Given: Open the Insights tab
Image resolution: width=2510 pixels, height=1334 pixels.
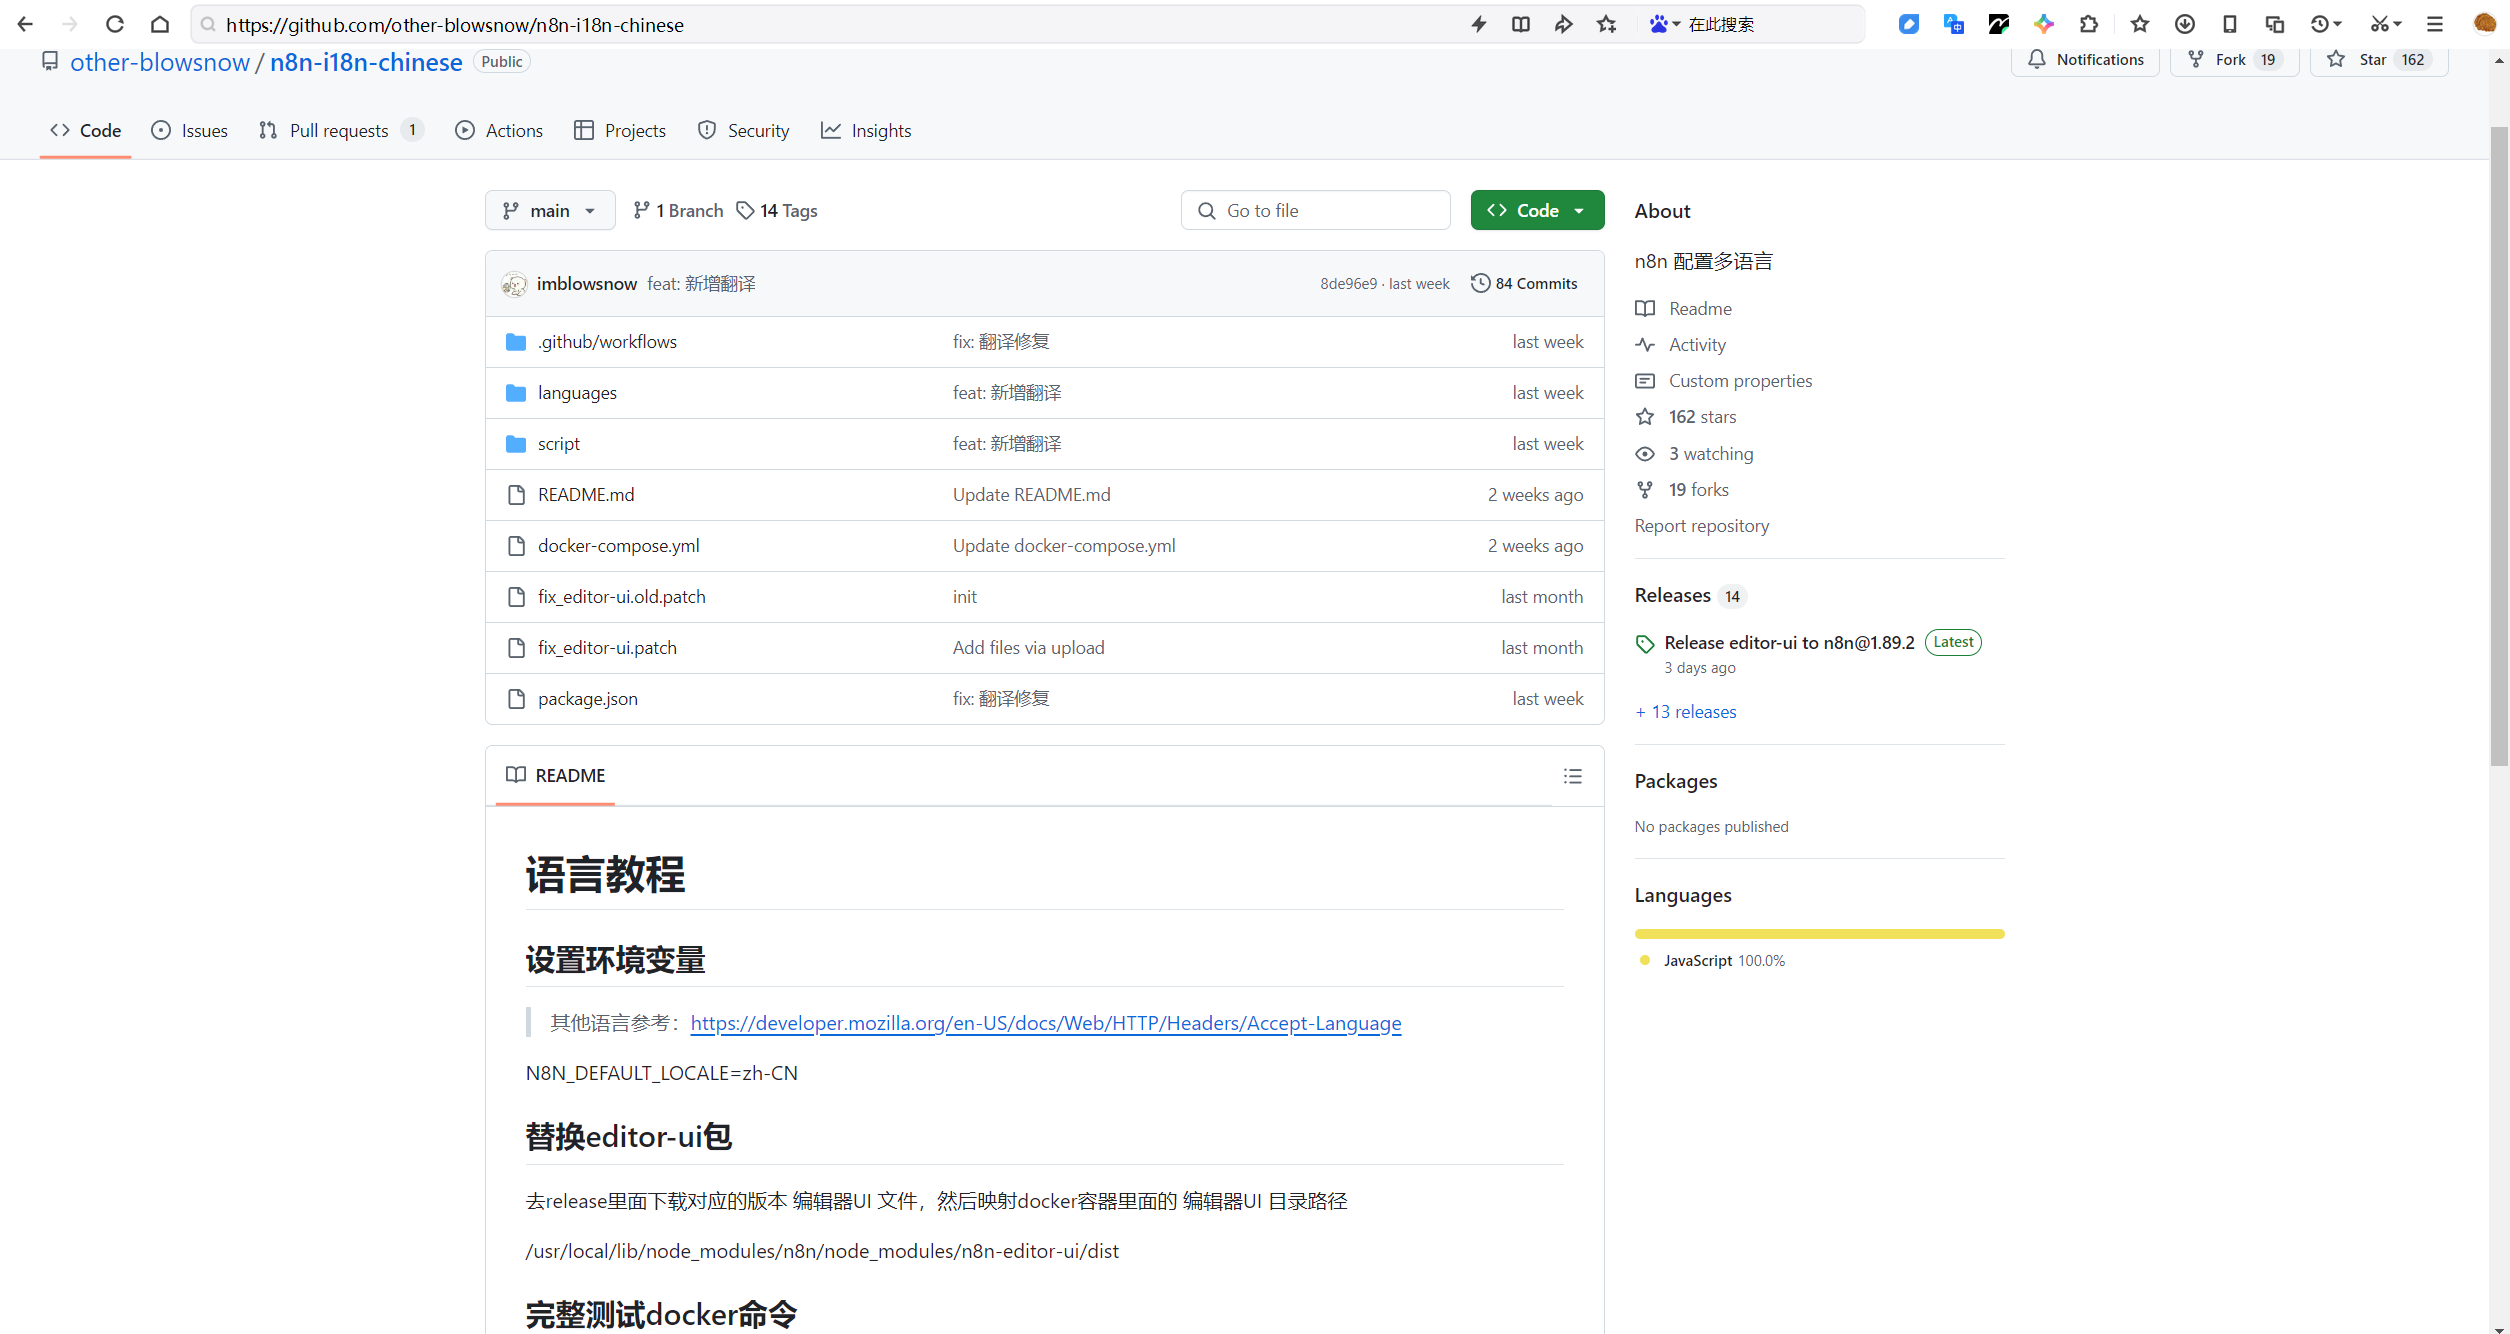Looking at the screenshot, I should point(866,130).
